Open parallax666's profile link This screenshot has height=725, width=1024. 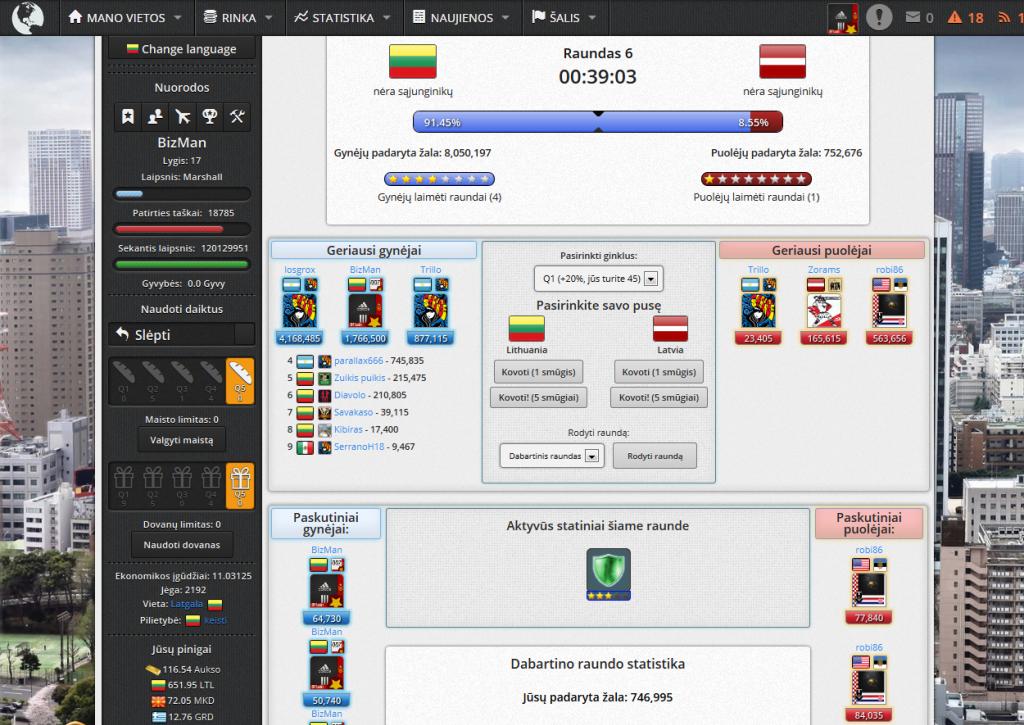pyautogui.click(x=359, y=361)
